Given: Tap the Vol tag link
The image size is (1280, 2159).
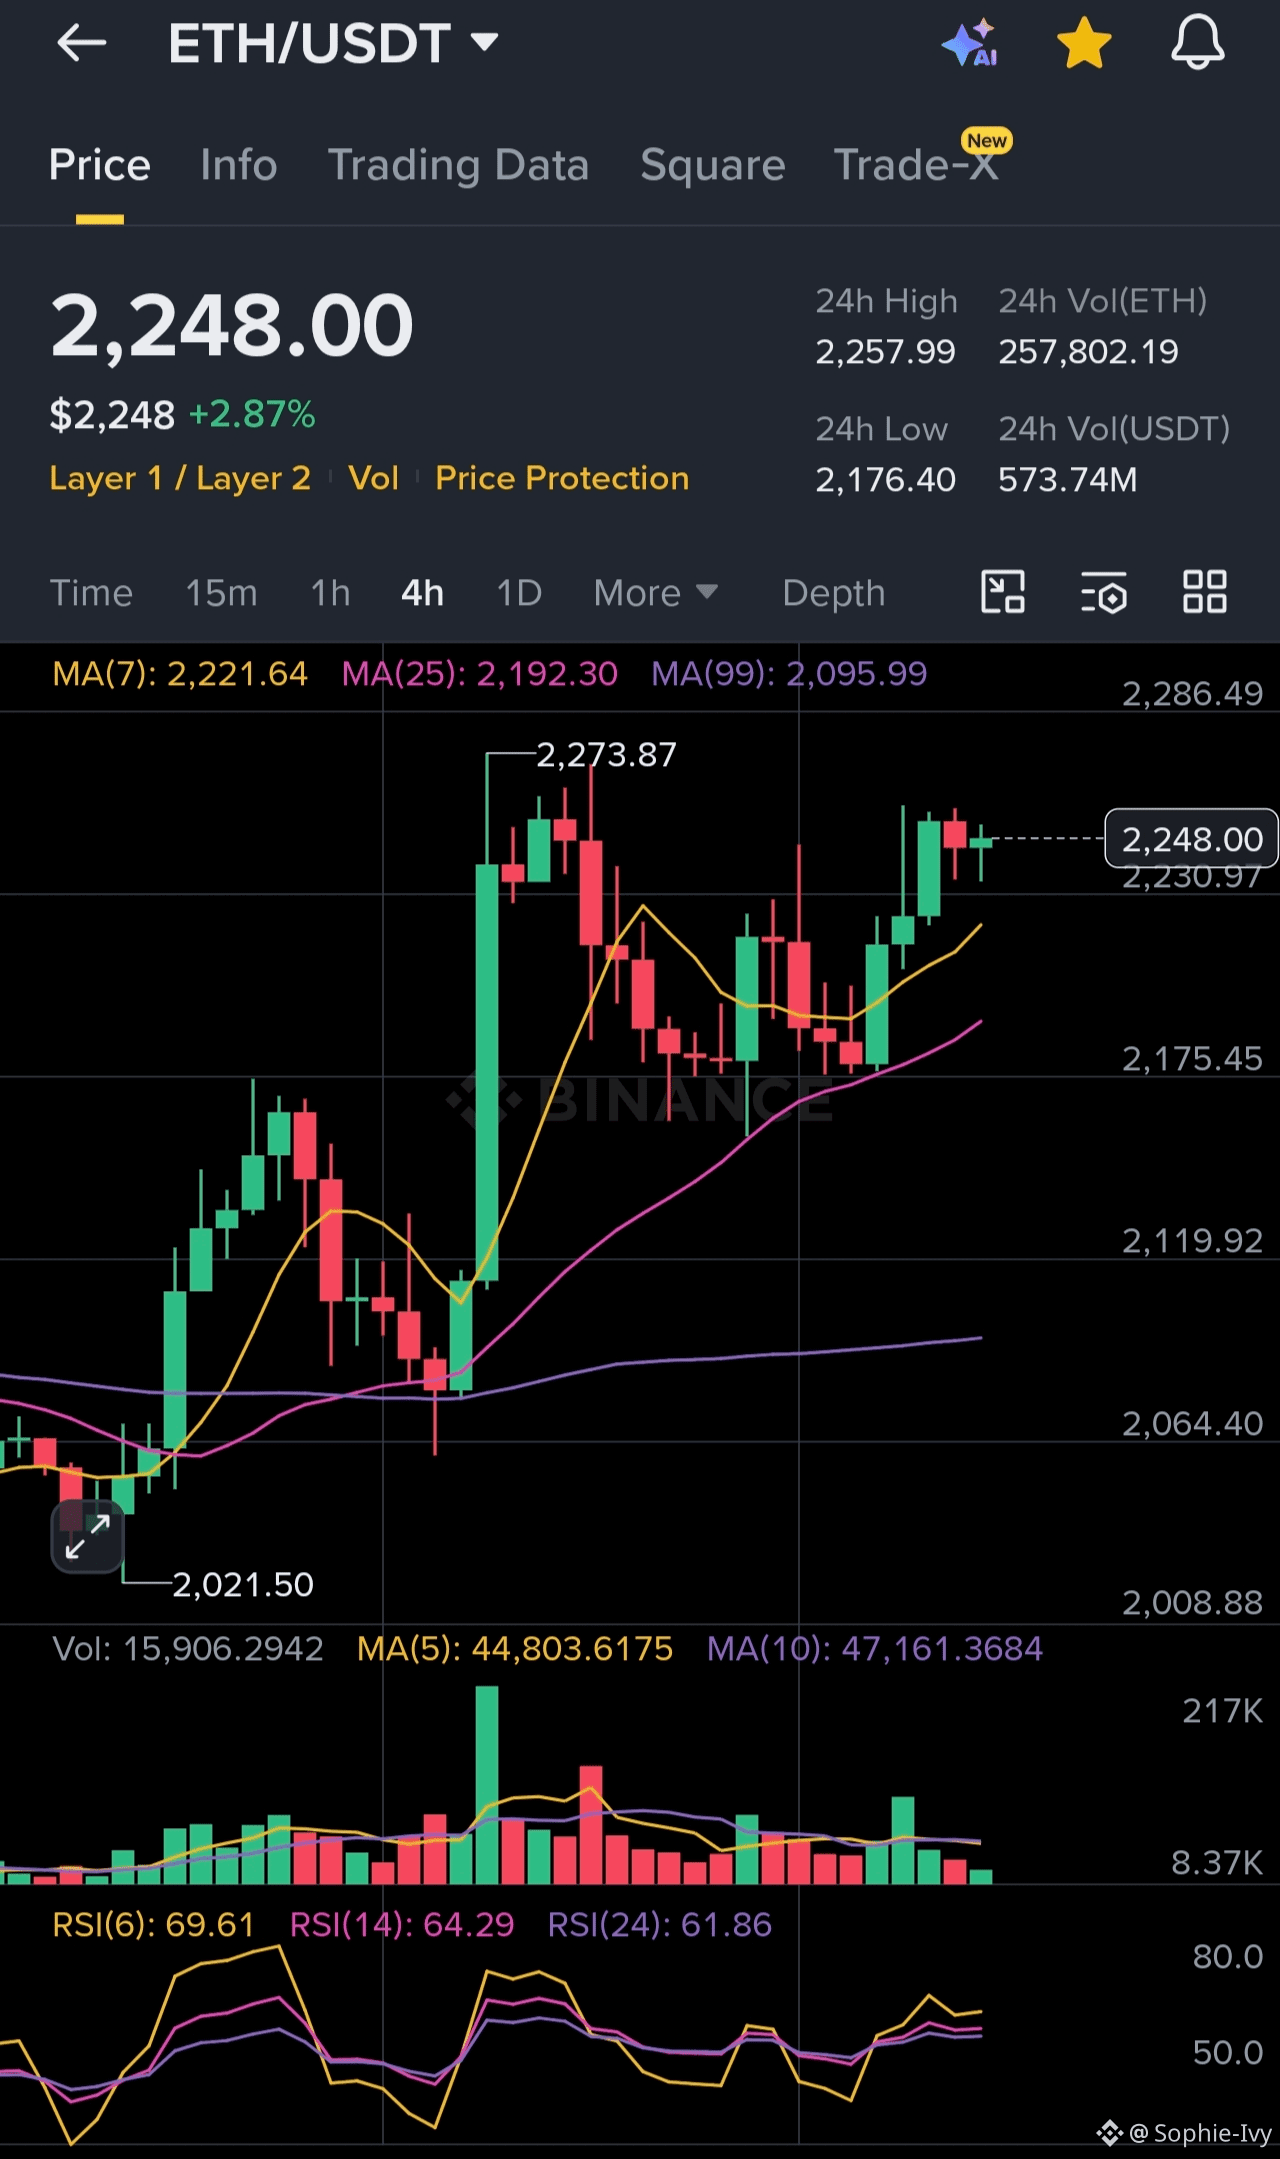Looking at the screenshot, I should click(373, 478).
